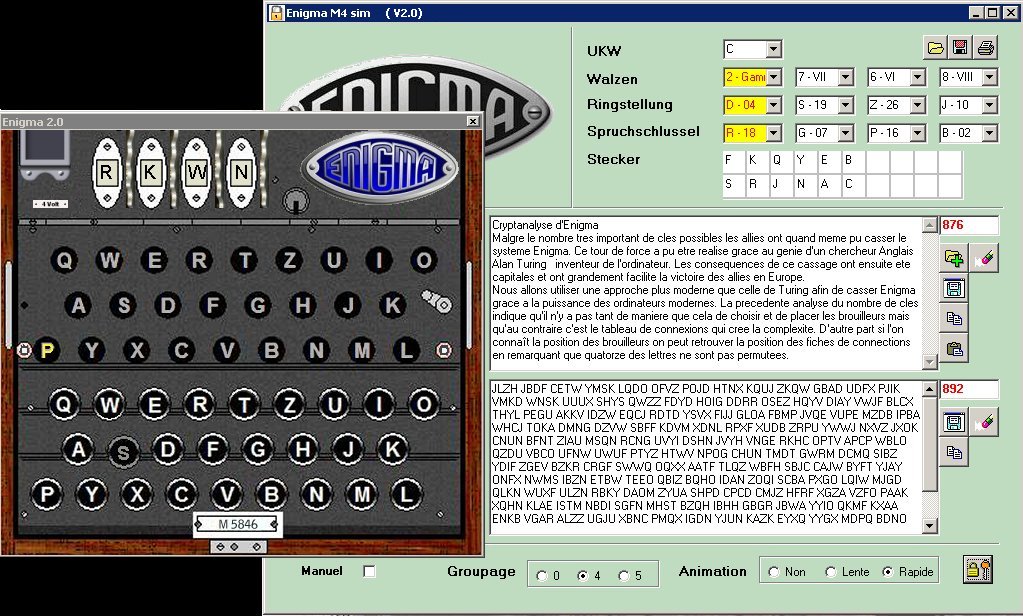Expand the Spruchschlussel dropdown showing B - 02
Viewport: 1023px width, 616px height.
pyautogui.click(x=989, y=133)
